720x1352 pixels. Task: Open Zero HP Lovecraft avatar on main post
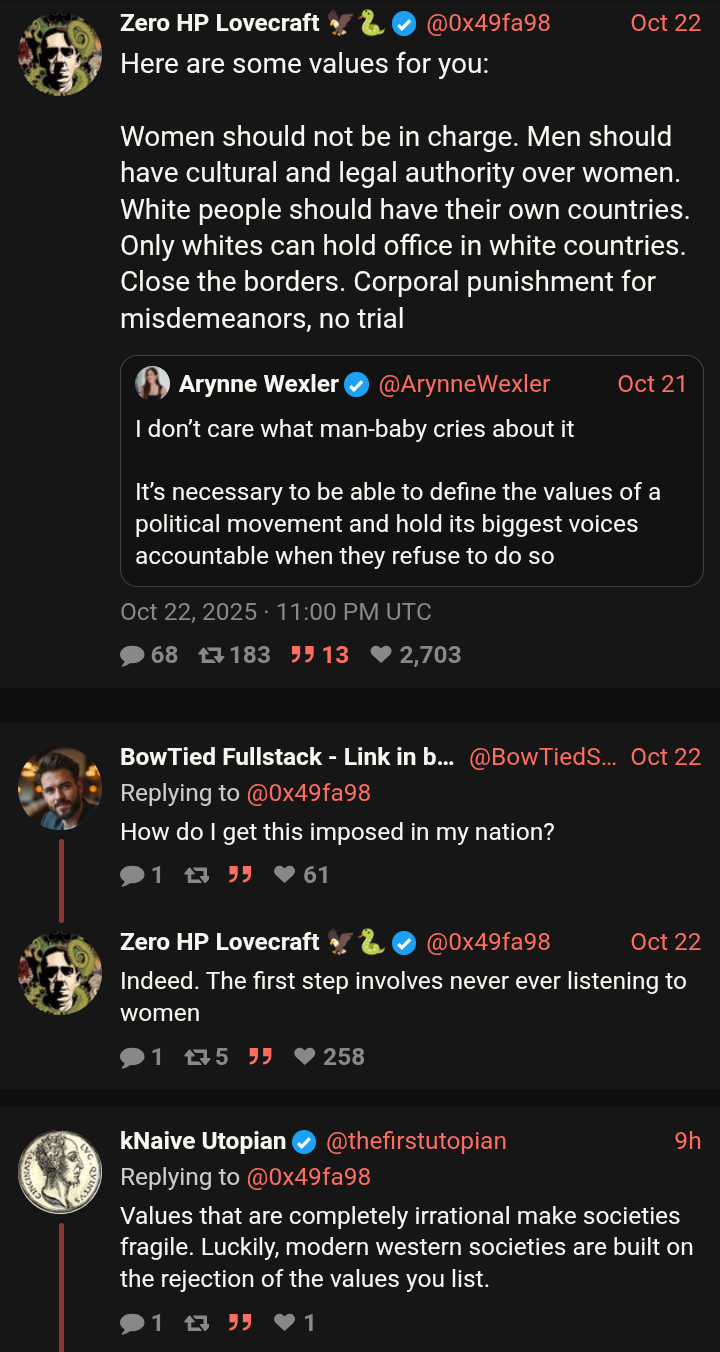60,54
